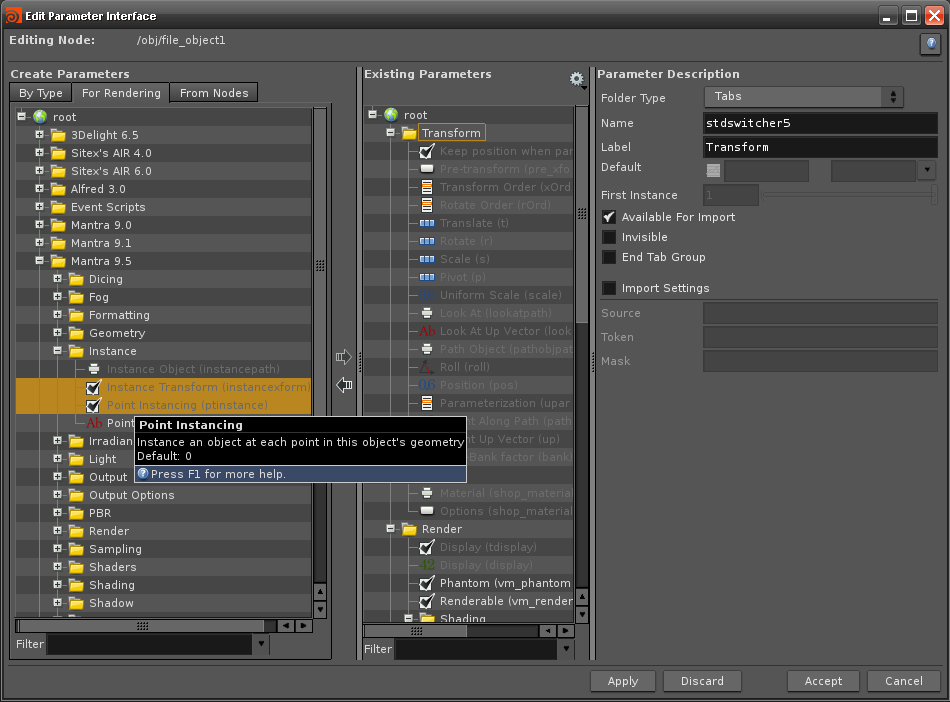The height and width of the screenshot is (702, 950).
Task: Open the Folder Type dropdown
Action: pyautogui.click(x=803, y=96)
